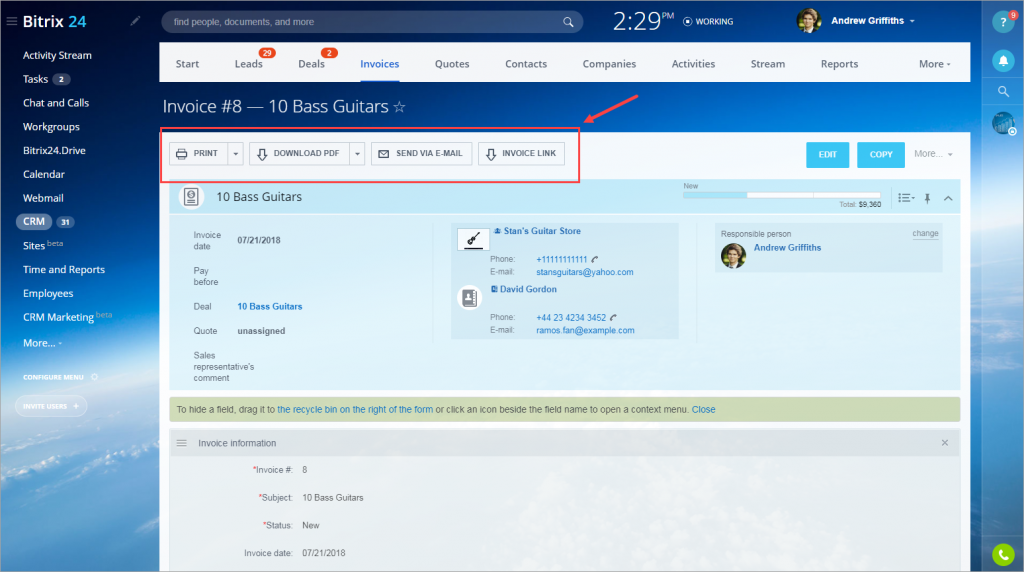
Task: Collapse the 10 Bass Guitars summary panel
Action: coord(948,198)
